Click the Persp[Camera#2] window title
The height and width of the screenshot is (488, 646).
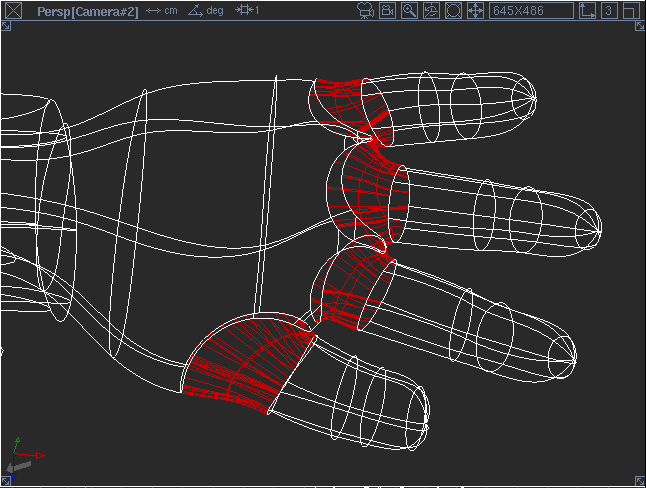click(87, 11)
